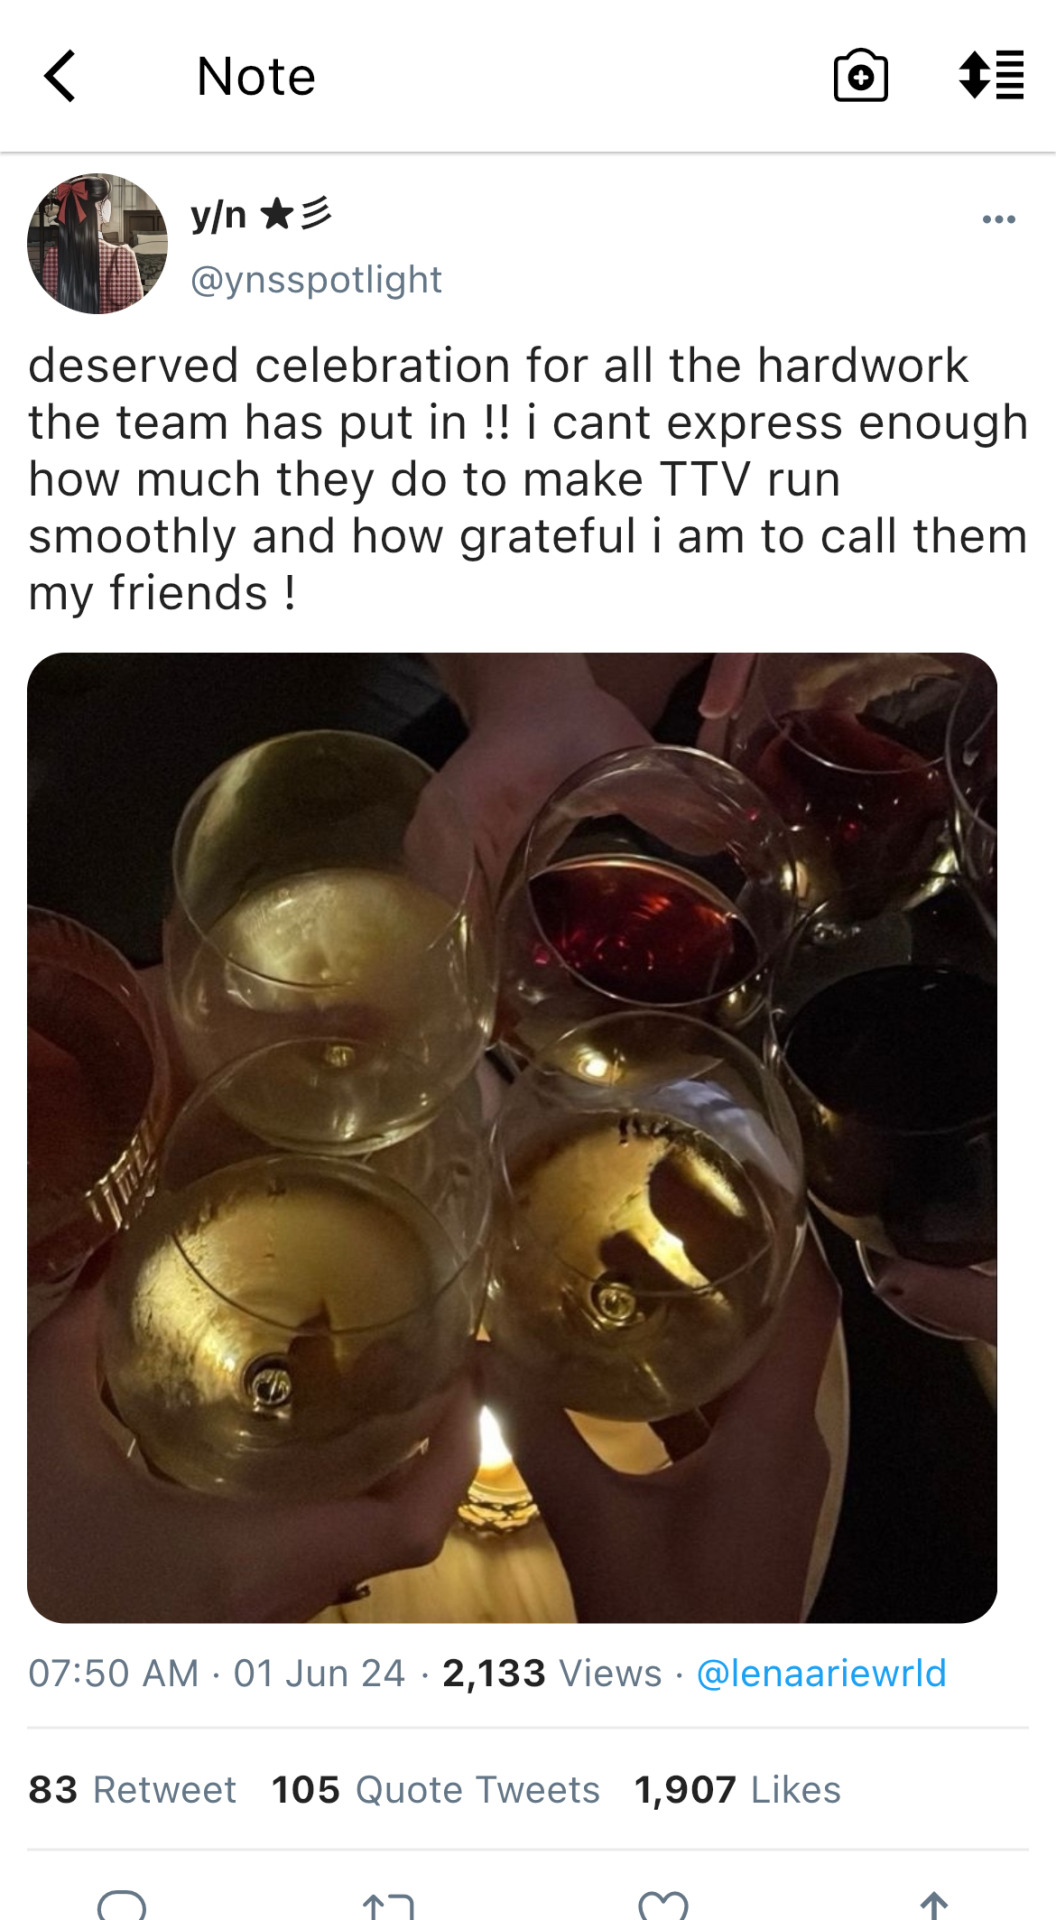Tap the Note header title

tap(256, 76)
